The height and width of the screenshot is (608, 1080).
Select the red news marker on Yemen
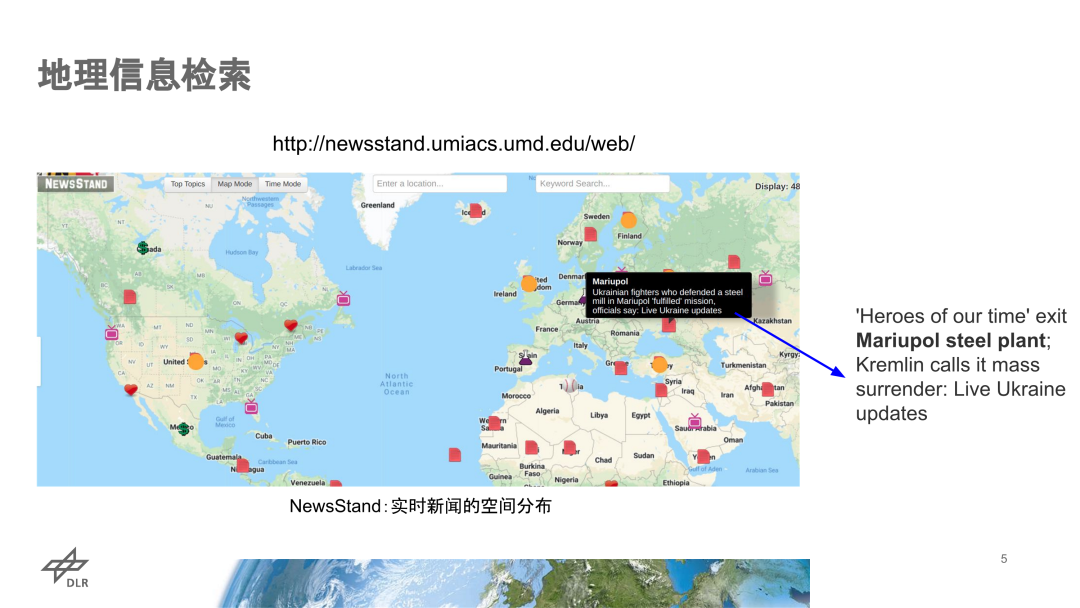(703, 456)
